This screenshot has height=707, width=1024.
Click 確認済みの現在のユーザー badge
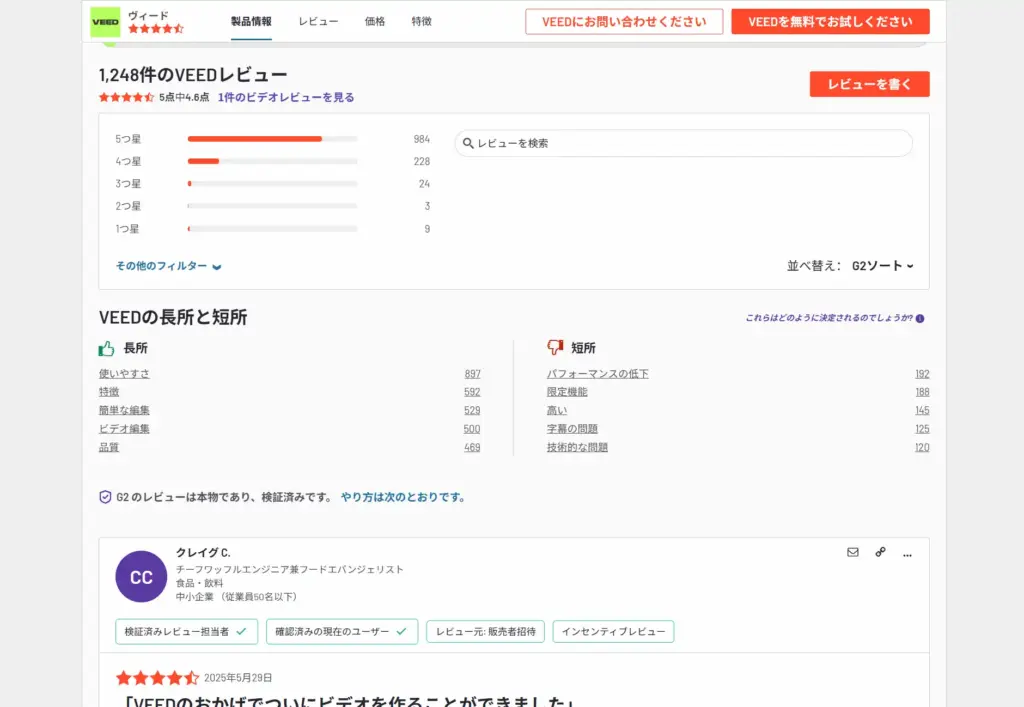coord(342,632)
